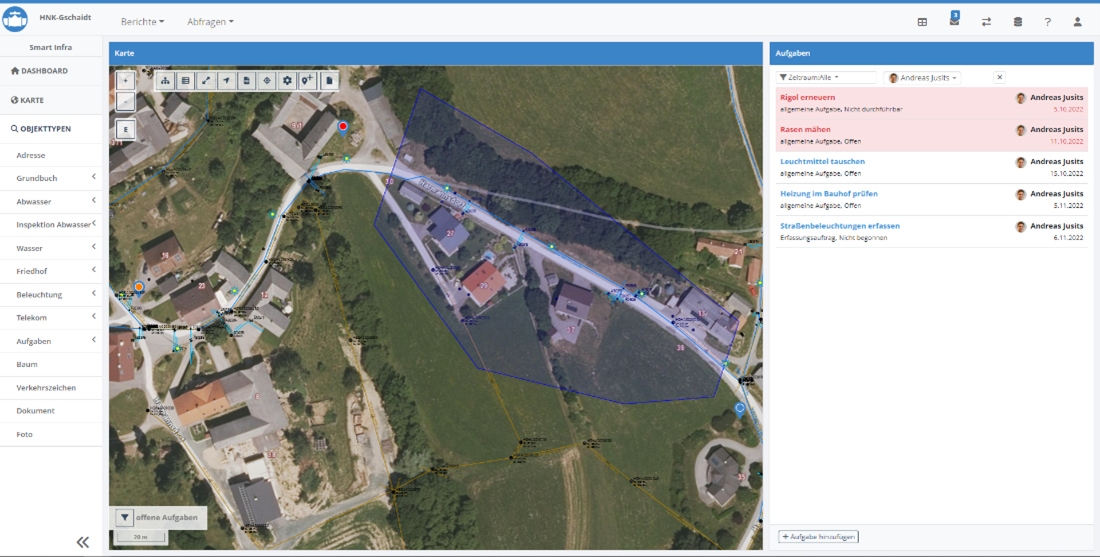Viewport: 1100px width, 557px height.
Task: Click the add location marker tool
Action: 308,81
